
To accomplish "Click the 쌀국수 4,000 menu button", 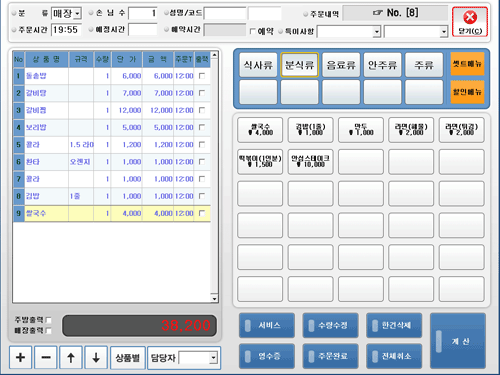I will pos(260,130).
